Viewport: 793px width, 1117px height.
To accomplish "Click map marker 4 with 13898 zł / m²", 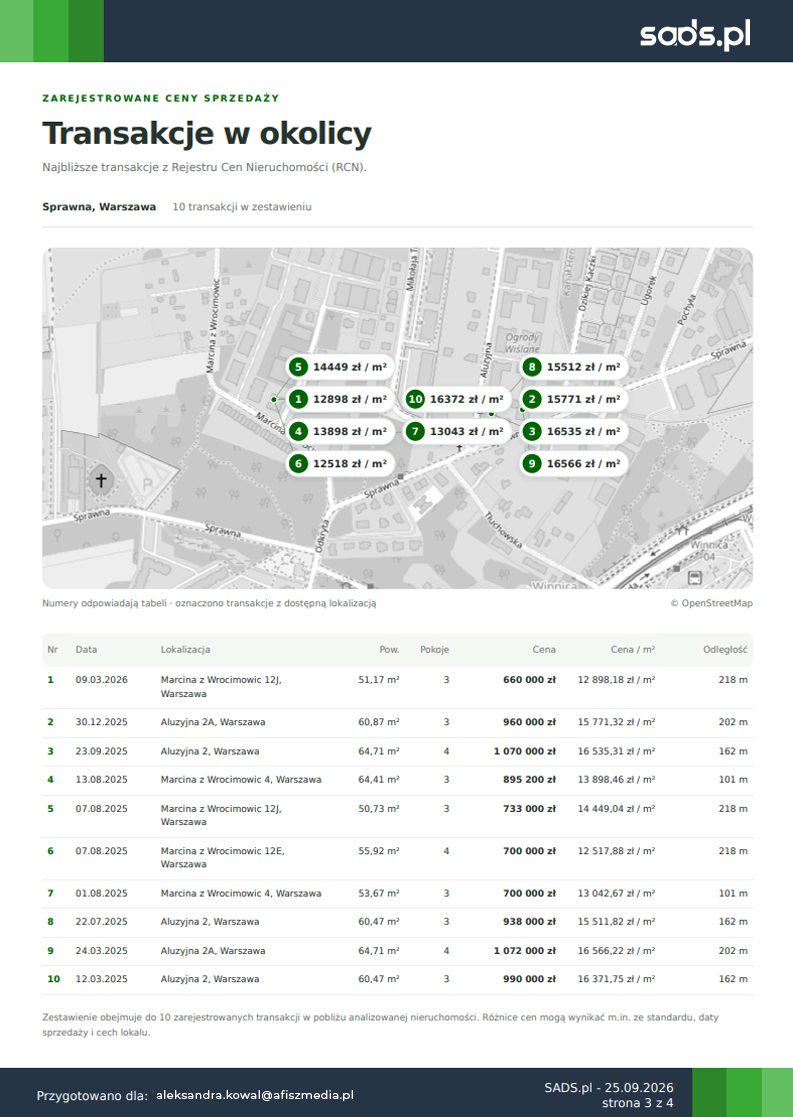I will [340, 431].
